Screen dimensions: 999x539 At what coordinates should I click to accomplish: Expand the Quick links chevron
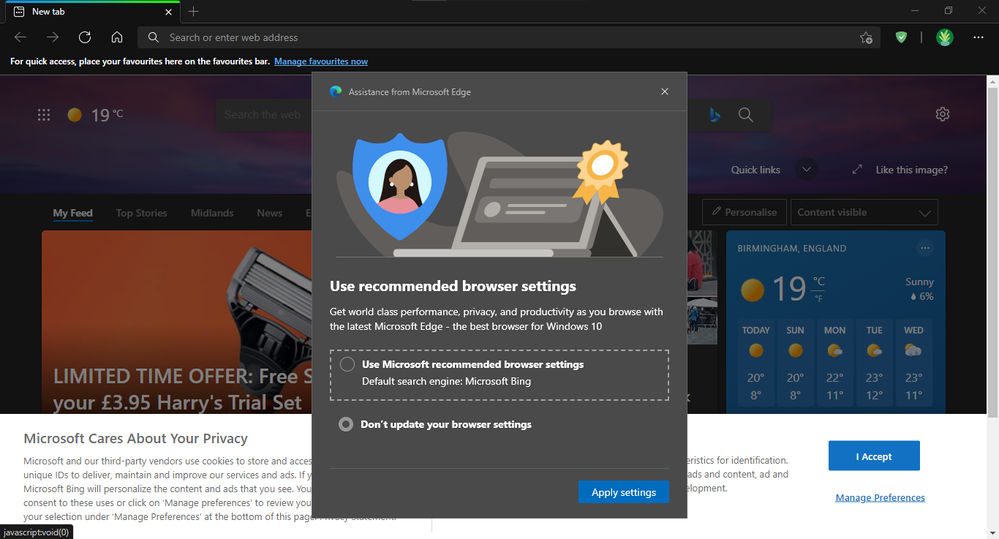(x=806, y=169)
